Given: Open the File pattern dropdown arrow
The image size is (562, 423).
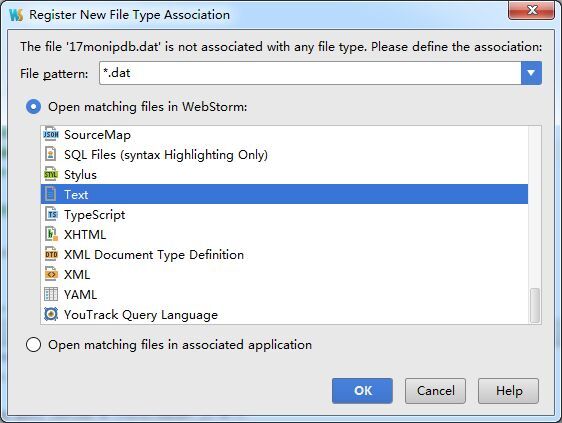Looking at the screenshot, I should pos(531,73).
